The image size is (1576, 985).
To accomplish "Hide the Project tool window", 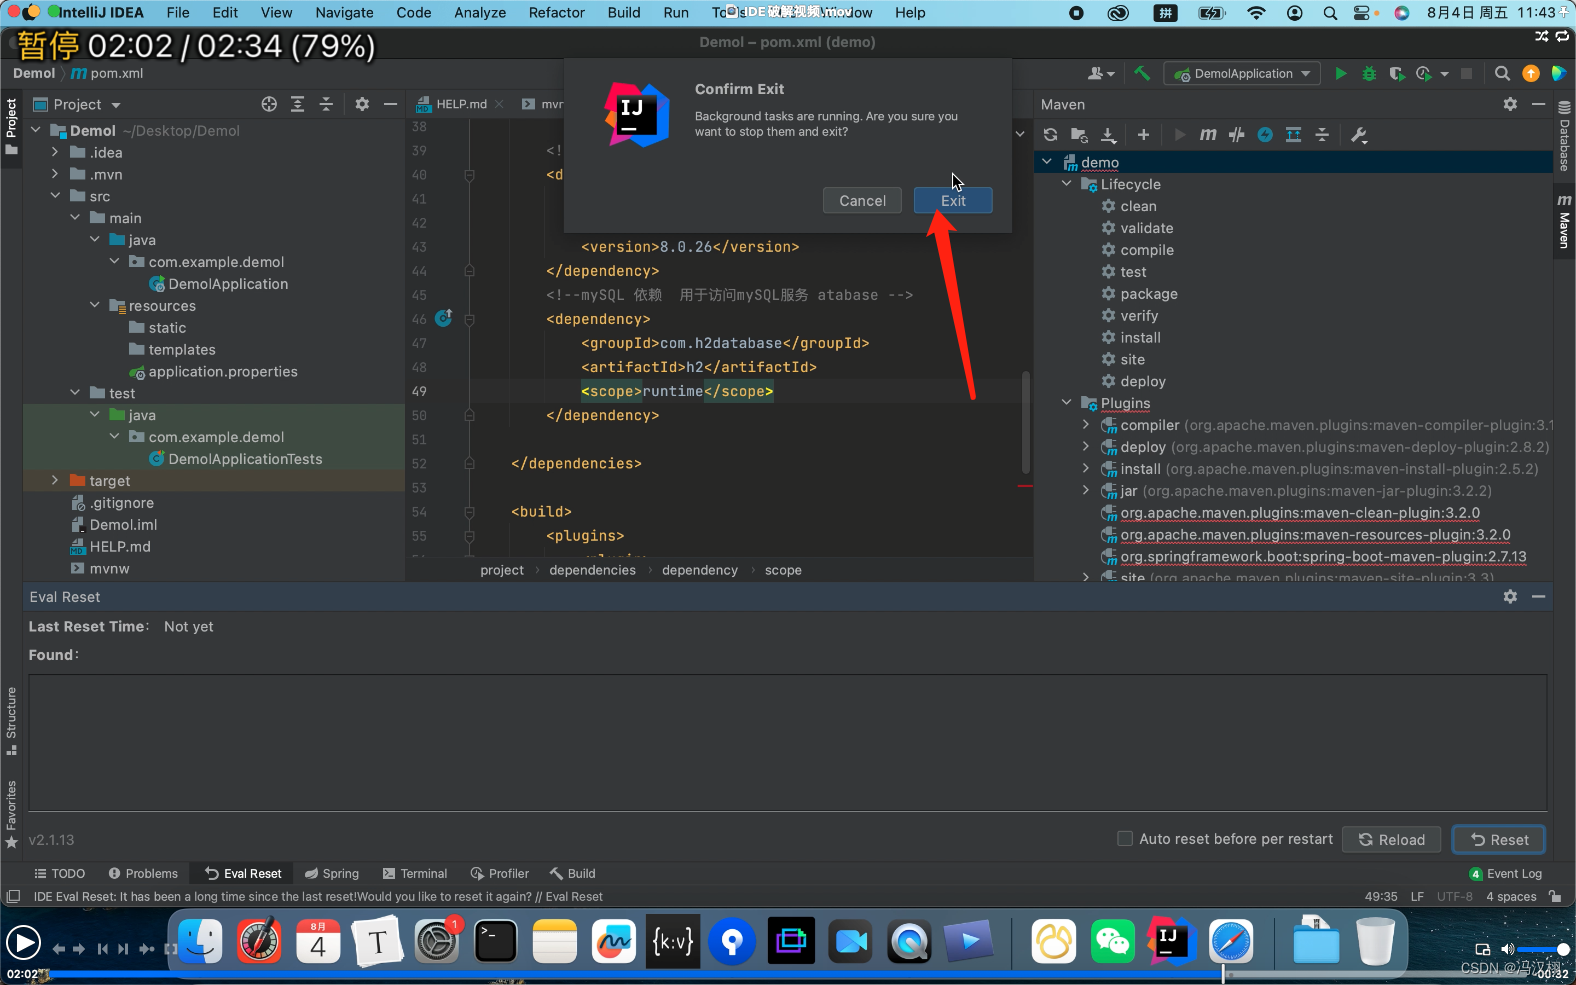I will pyautogui.click(x=390, y=104).
